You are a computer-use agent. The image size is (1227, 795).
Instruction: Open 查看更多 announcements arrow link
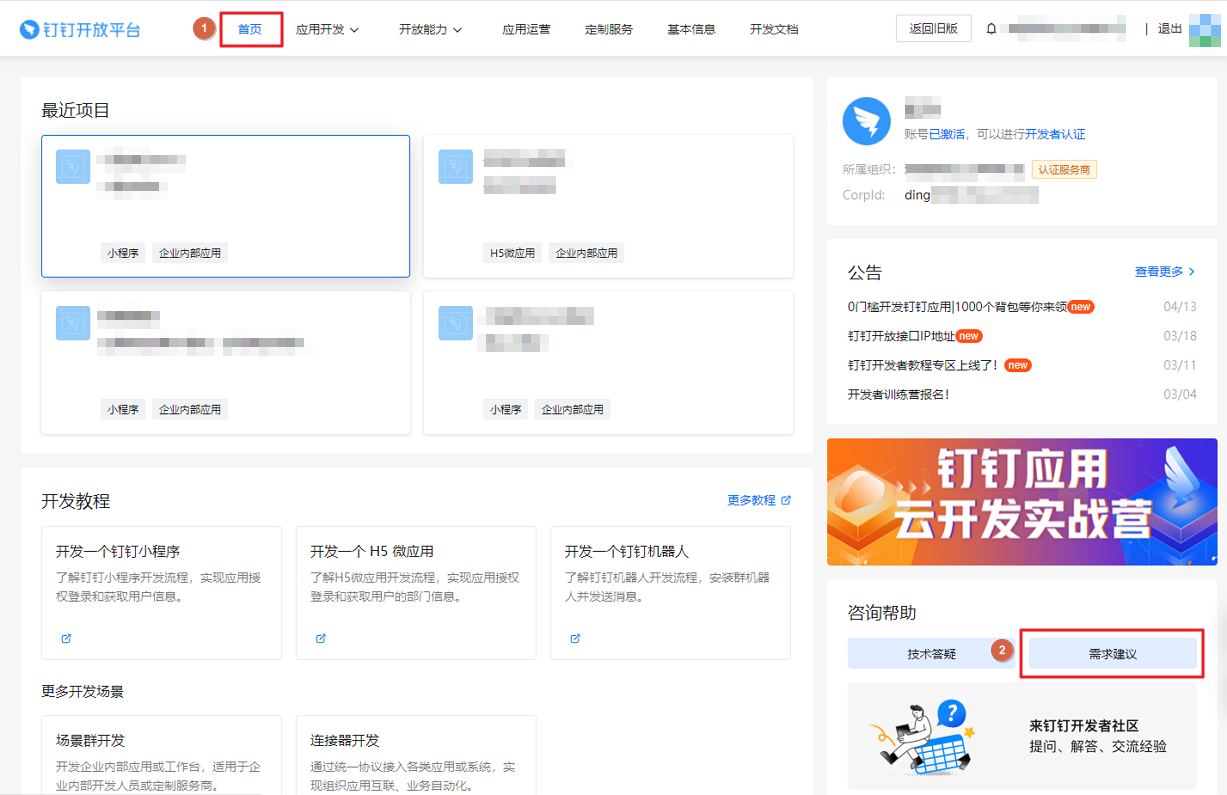point(1164,272)
